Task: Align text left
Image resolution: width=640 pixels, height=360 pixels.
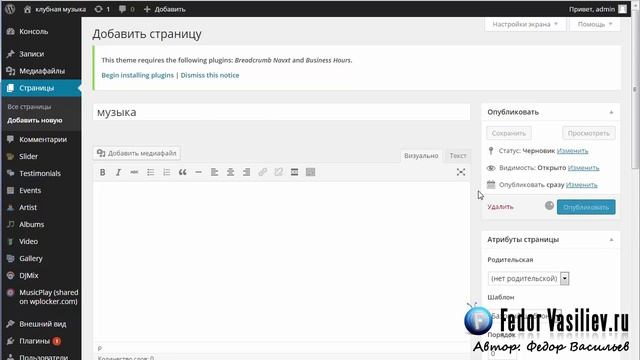Action: coord(214,172)
